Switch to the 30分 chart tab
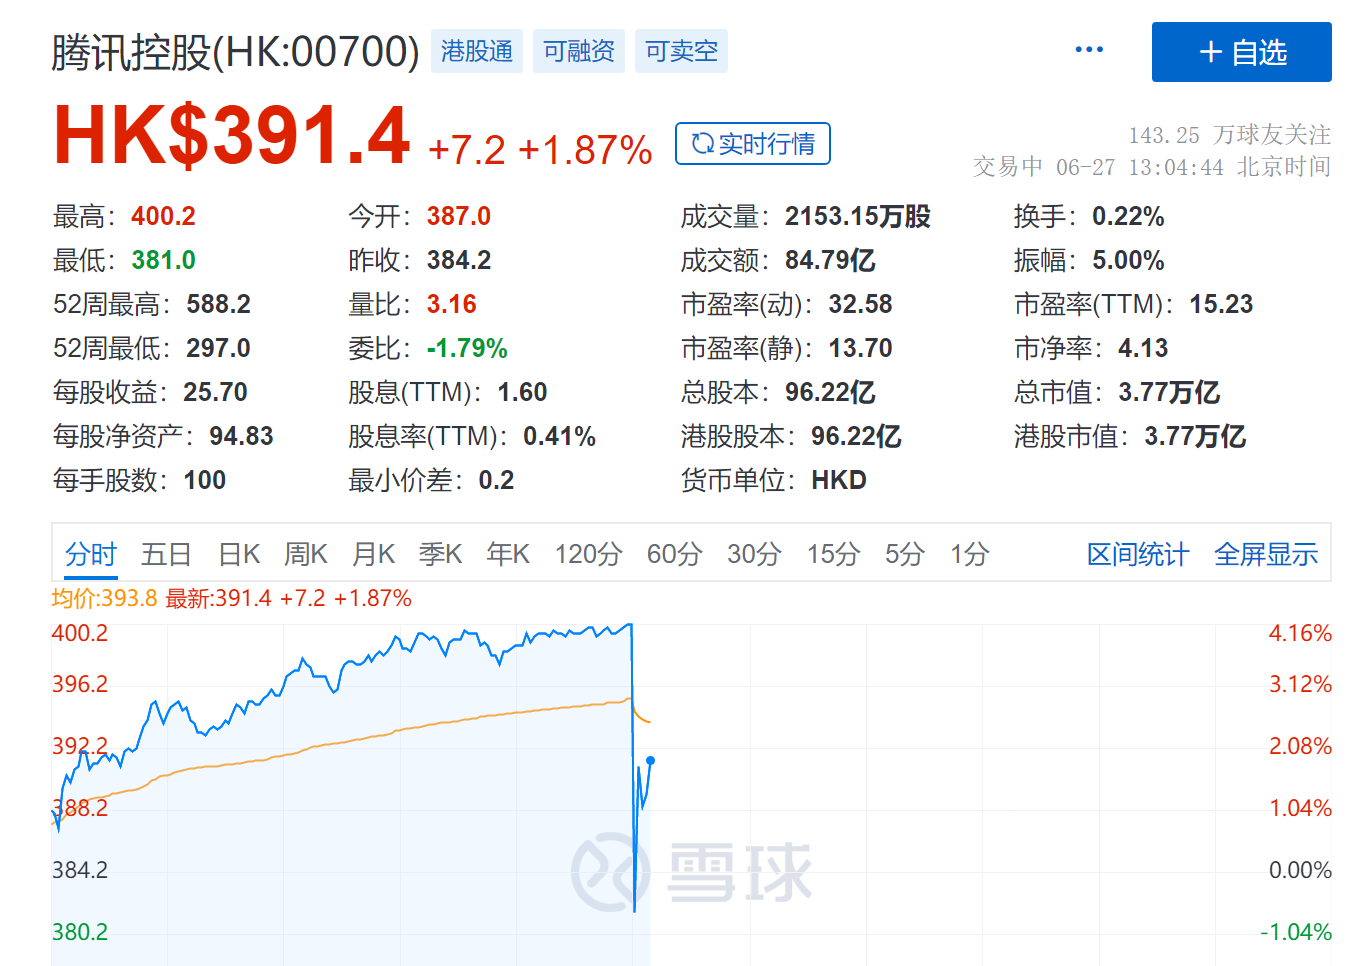1348x966 pixels. 754,554
